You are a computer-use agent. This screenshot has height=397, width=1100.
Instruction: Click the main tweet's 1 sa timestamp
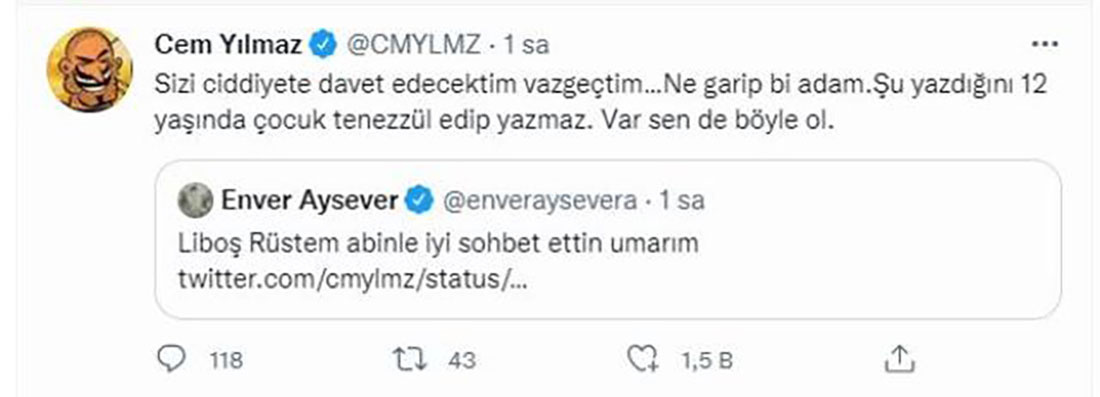525,46
